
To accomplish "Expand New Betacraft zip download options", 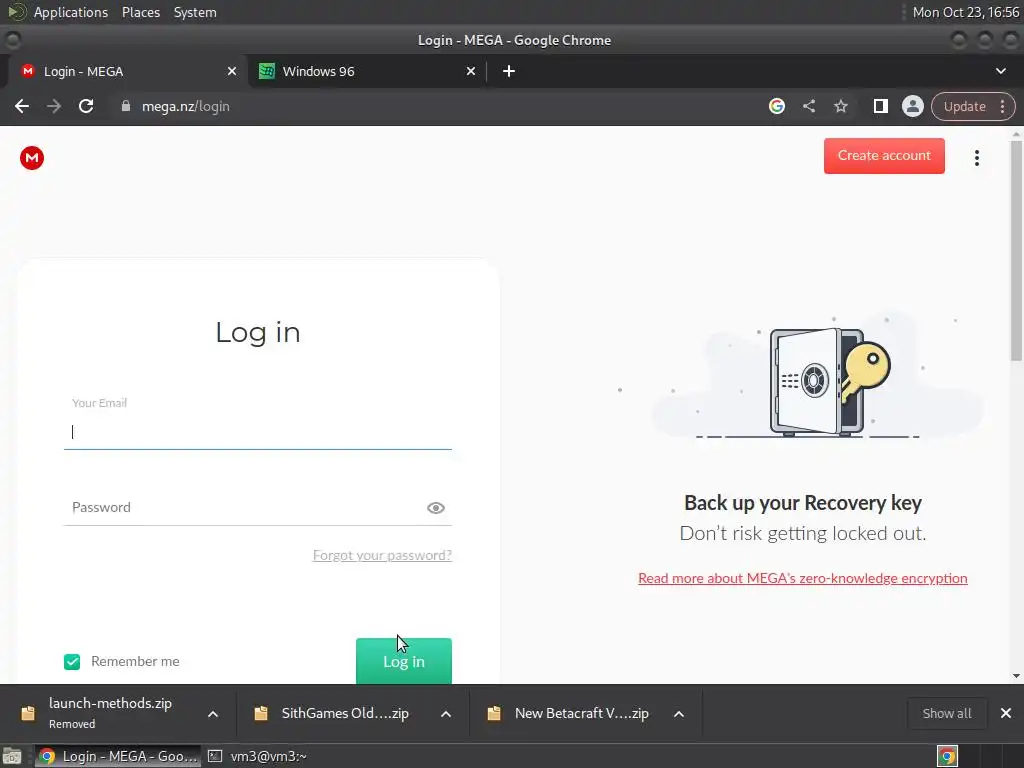I will pyautogui.click(x=679, y=714).
